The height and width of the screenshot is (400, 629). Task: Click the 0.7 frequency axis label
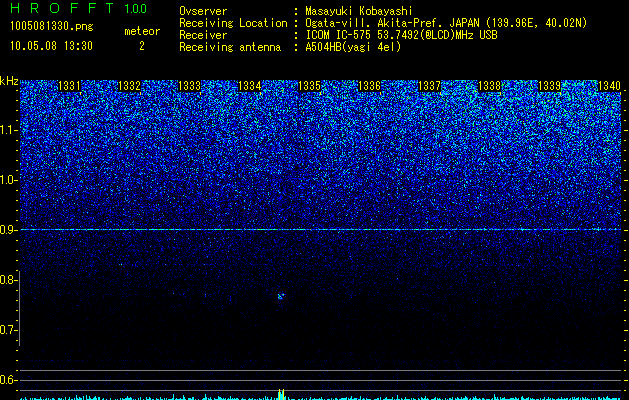pyautogui.click(x=9, y=330)
